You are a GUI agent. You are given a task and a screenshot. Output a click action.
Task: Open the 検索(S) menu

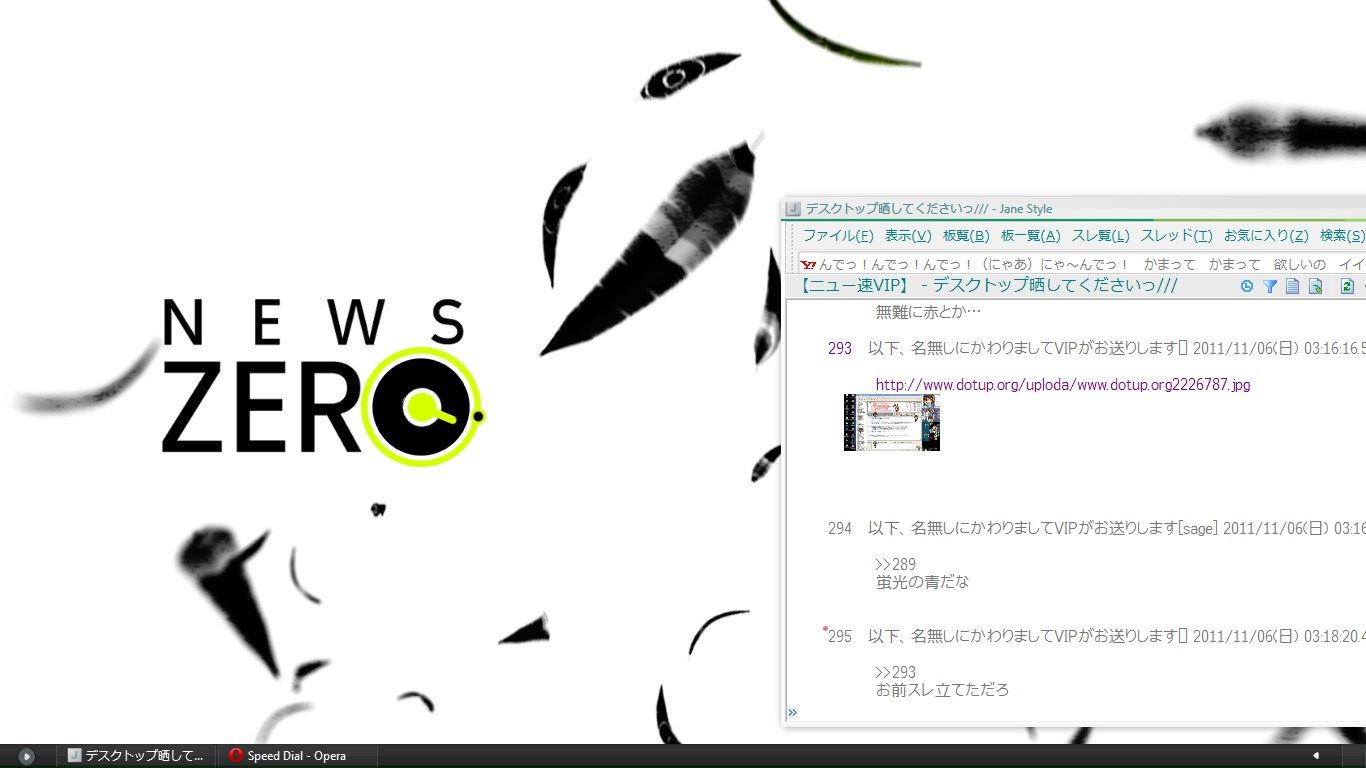(1342, 236)
